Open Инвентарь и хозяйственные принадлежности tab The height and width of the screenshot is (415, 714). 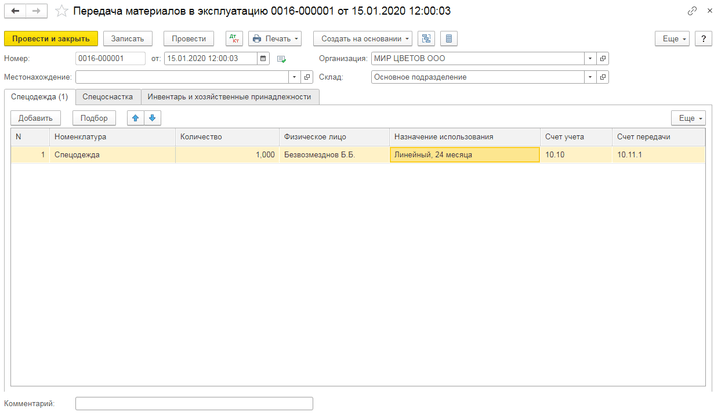230,97
